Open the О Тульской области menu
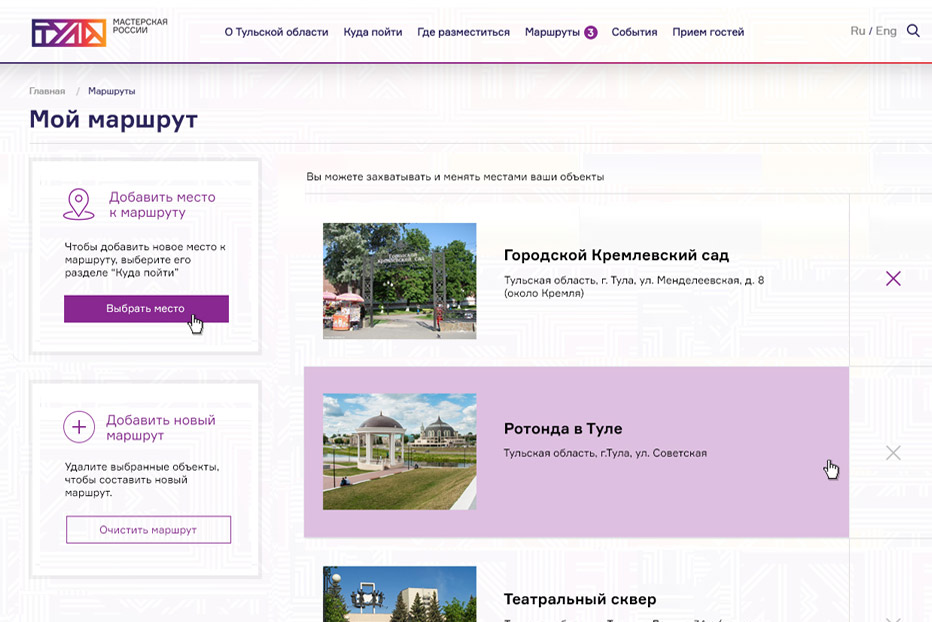 [x=276, y=32]
